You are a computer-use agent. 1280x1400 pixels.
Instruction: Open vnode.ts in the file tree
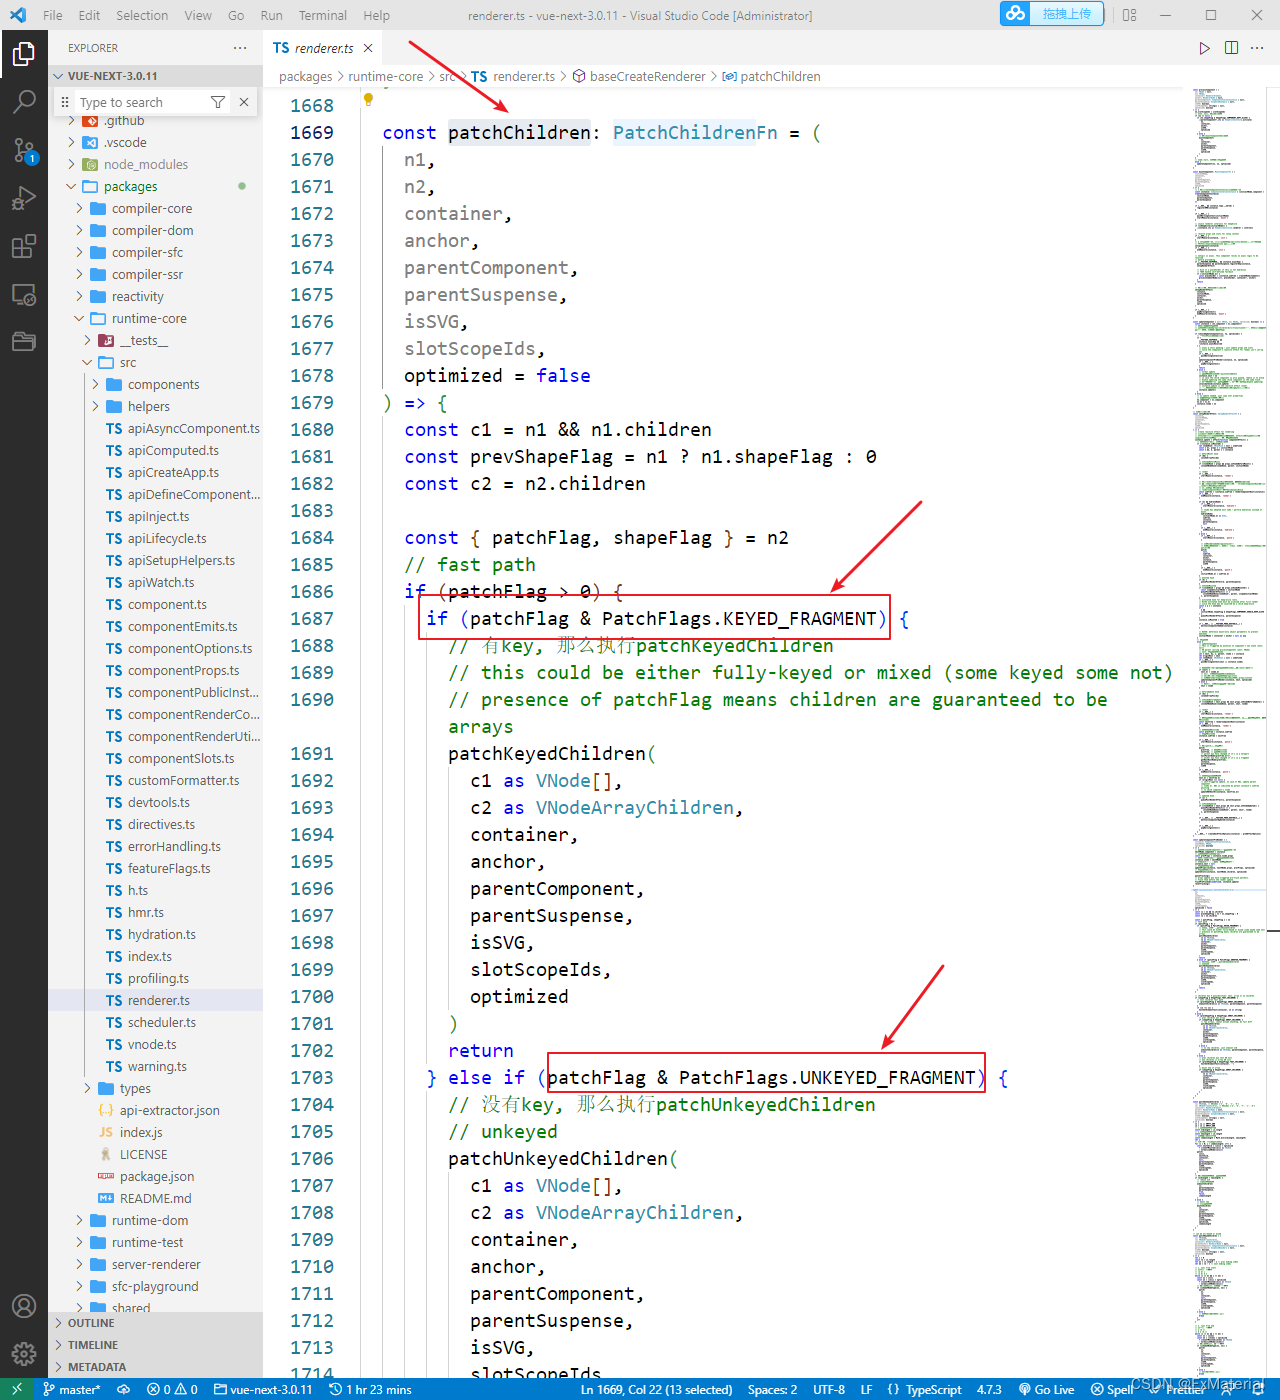(155, 1044)
